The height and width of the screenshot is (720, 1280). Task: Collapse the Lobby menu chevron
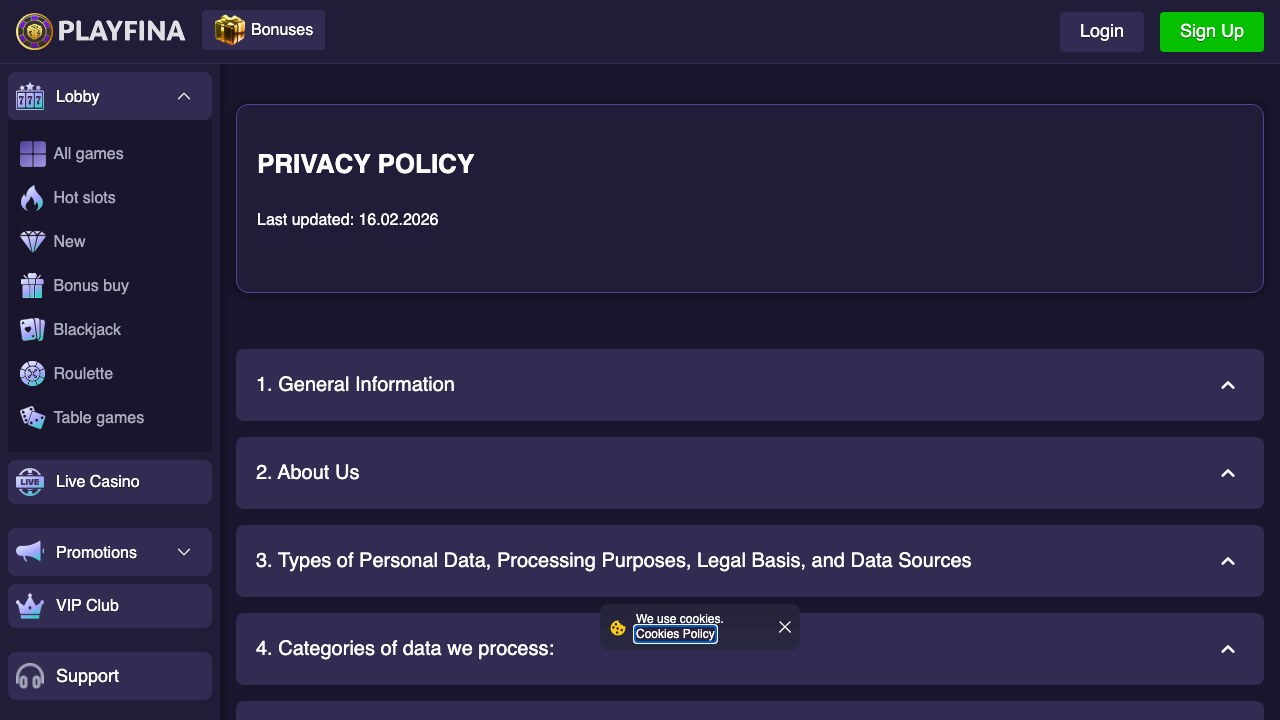[184, 96]
